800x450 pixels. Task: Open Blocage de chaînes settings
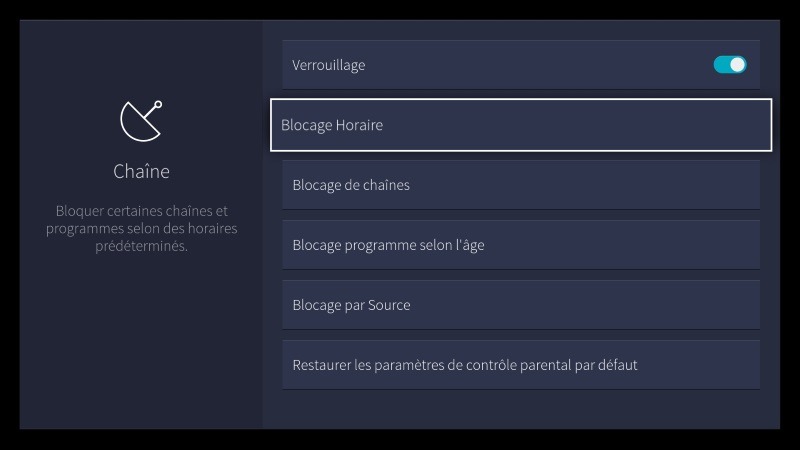520,185
